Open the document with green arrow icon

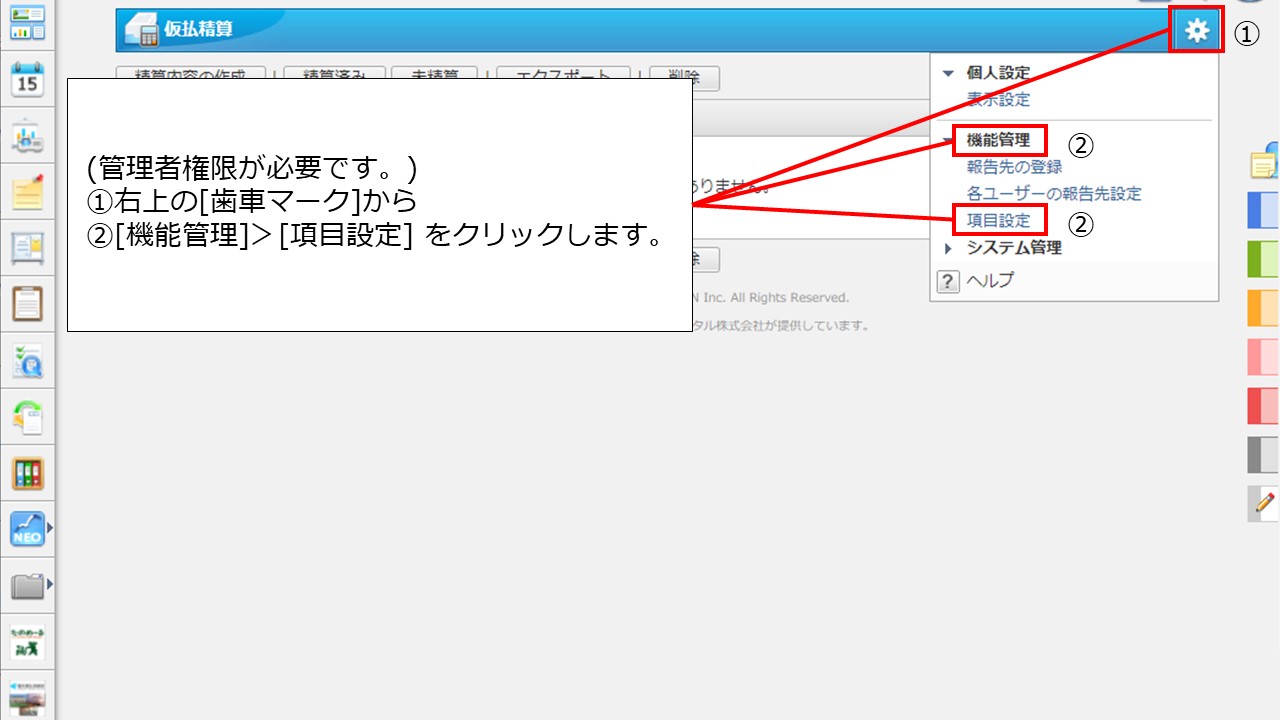[x=28, y=416]
